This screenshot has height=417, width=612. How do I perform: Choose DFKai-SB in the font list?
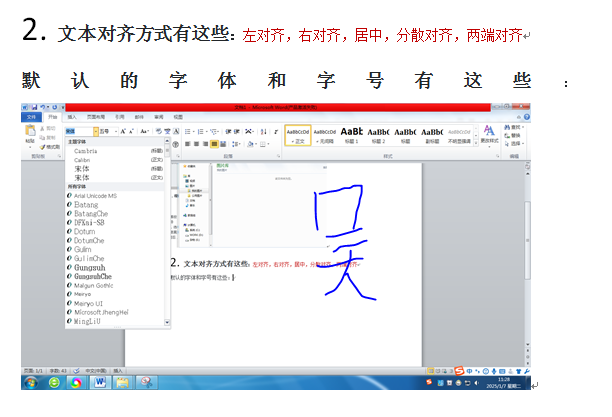[x=115, y=223]
